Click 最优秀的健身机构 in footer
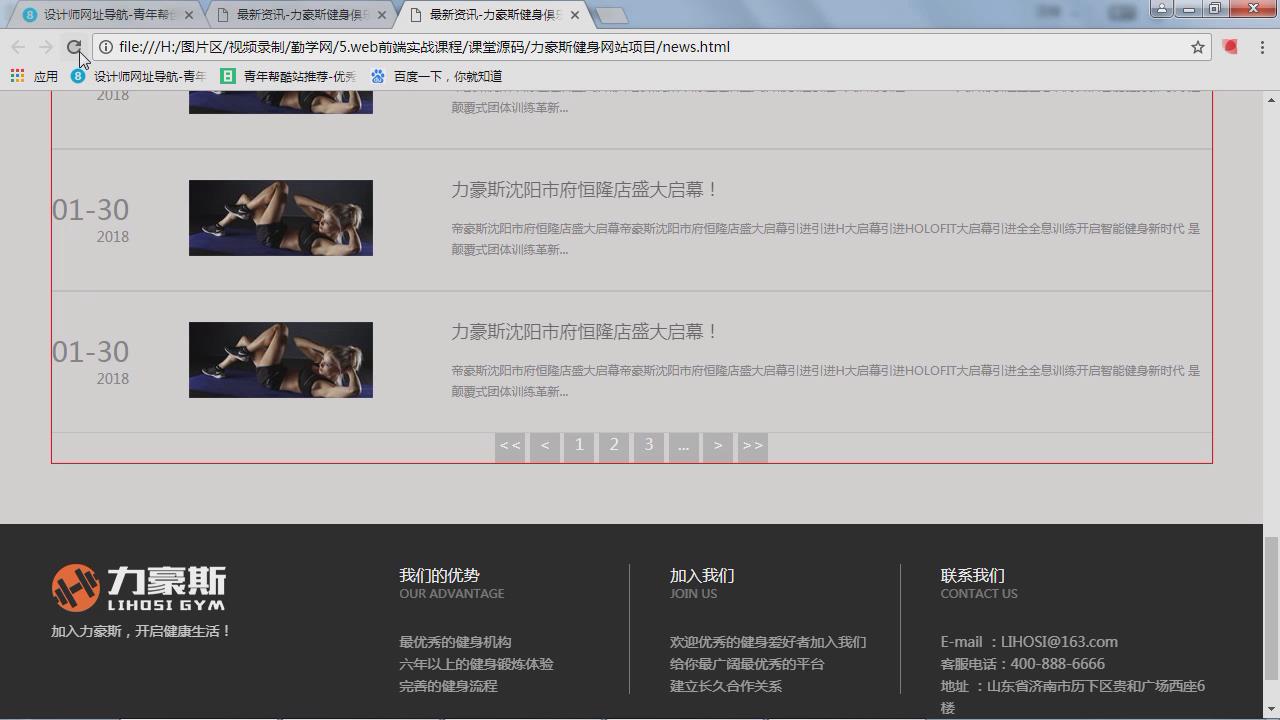This screenshot has height=720, width=1280. (455, 642)
